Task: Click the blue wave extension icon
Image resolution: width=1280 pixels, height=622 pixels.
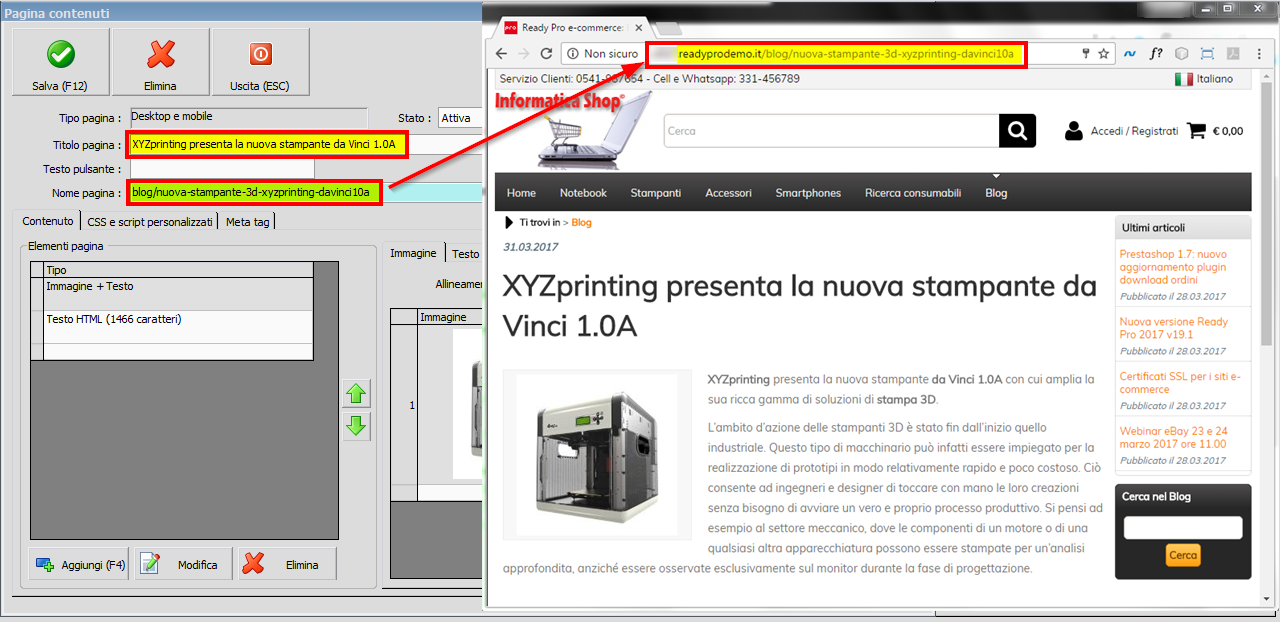Action: pyautogui.click(x=1130, y=53)
